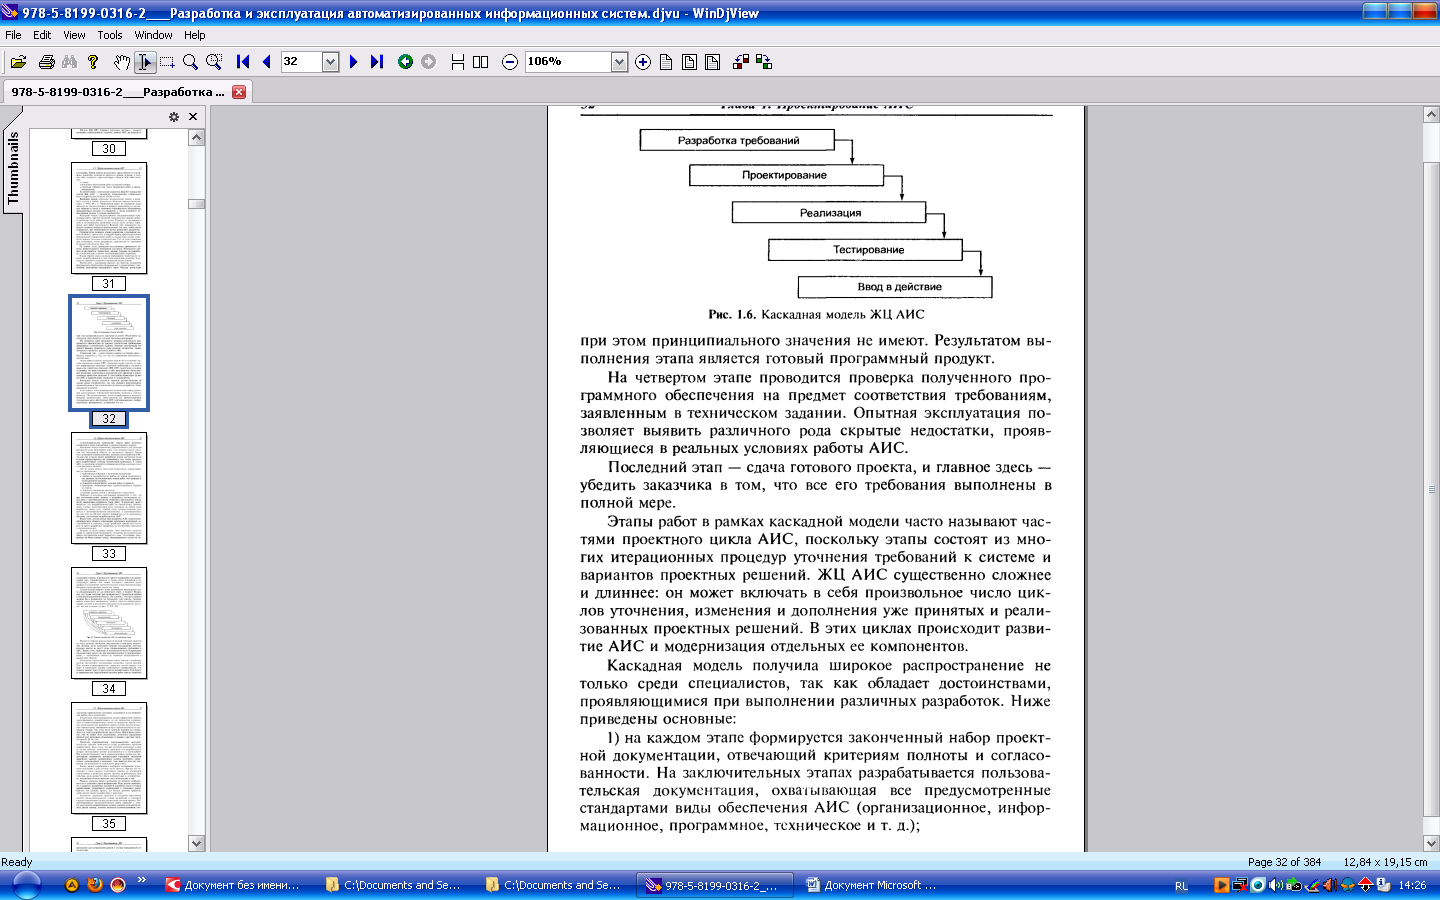Click the page label 30 in thumbnails
Image resolution: width=1440 pixels, height=900 pixels.
pyautogui.click(x=109, y=149)
